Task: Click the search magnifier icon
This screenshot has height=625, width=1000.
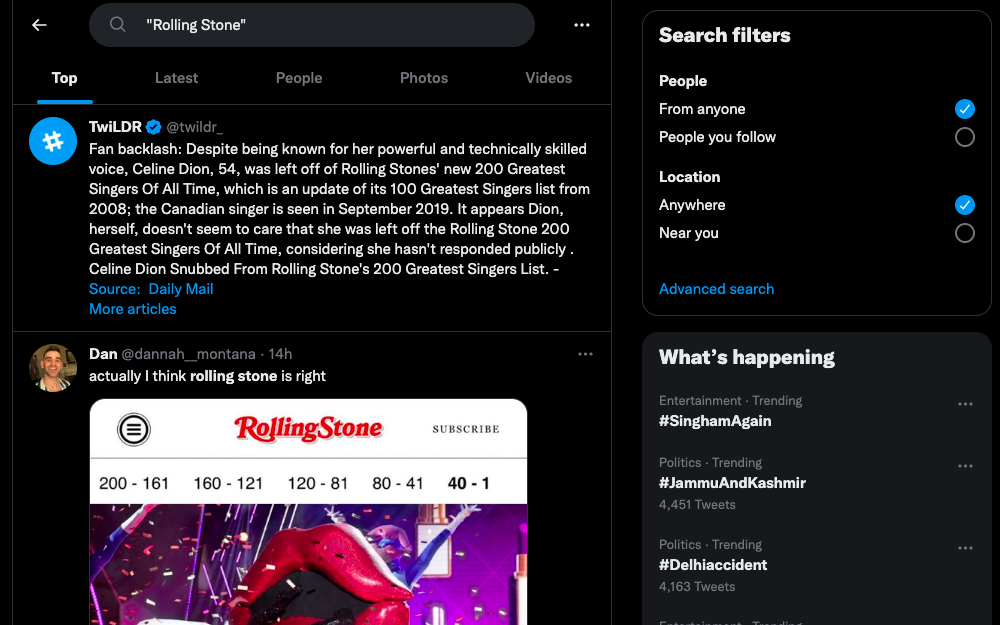Action: click(x=117, y=24)
